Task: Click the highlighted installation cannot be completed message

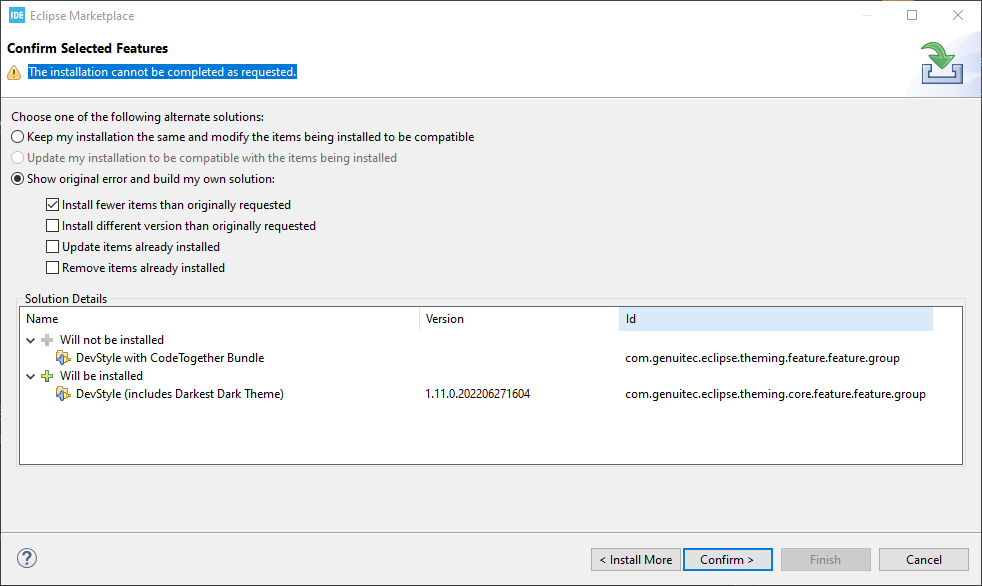Action: 162,72
